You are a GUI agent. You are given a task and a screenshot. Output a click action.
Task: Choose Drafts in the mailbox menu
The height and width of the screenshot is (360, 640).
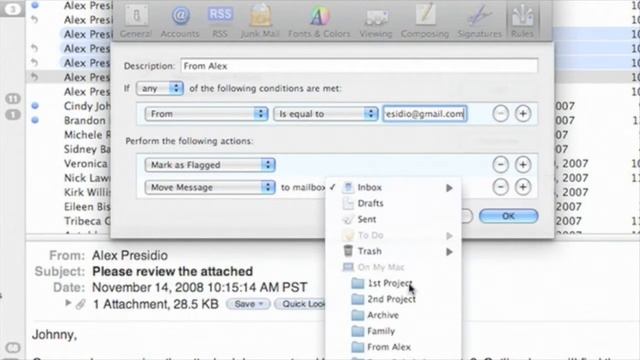(393, 203)
